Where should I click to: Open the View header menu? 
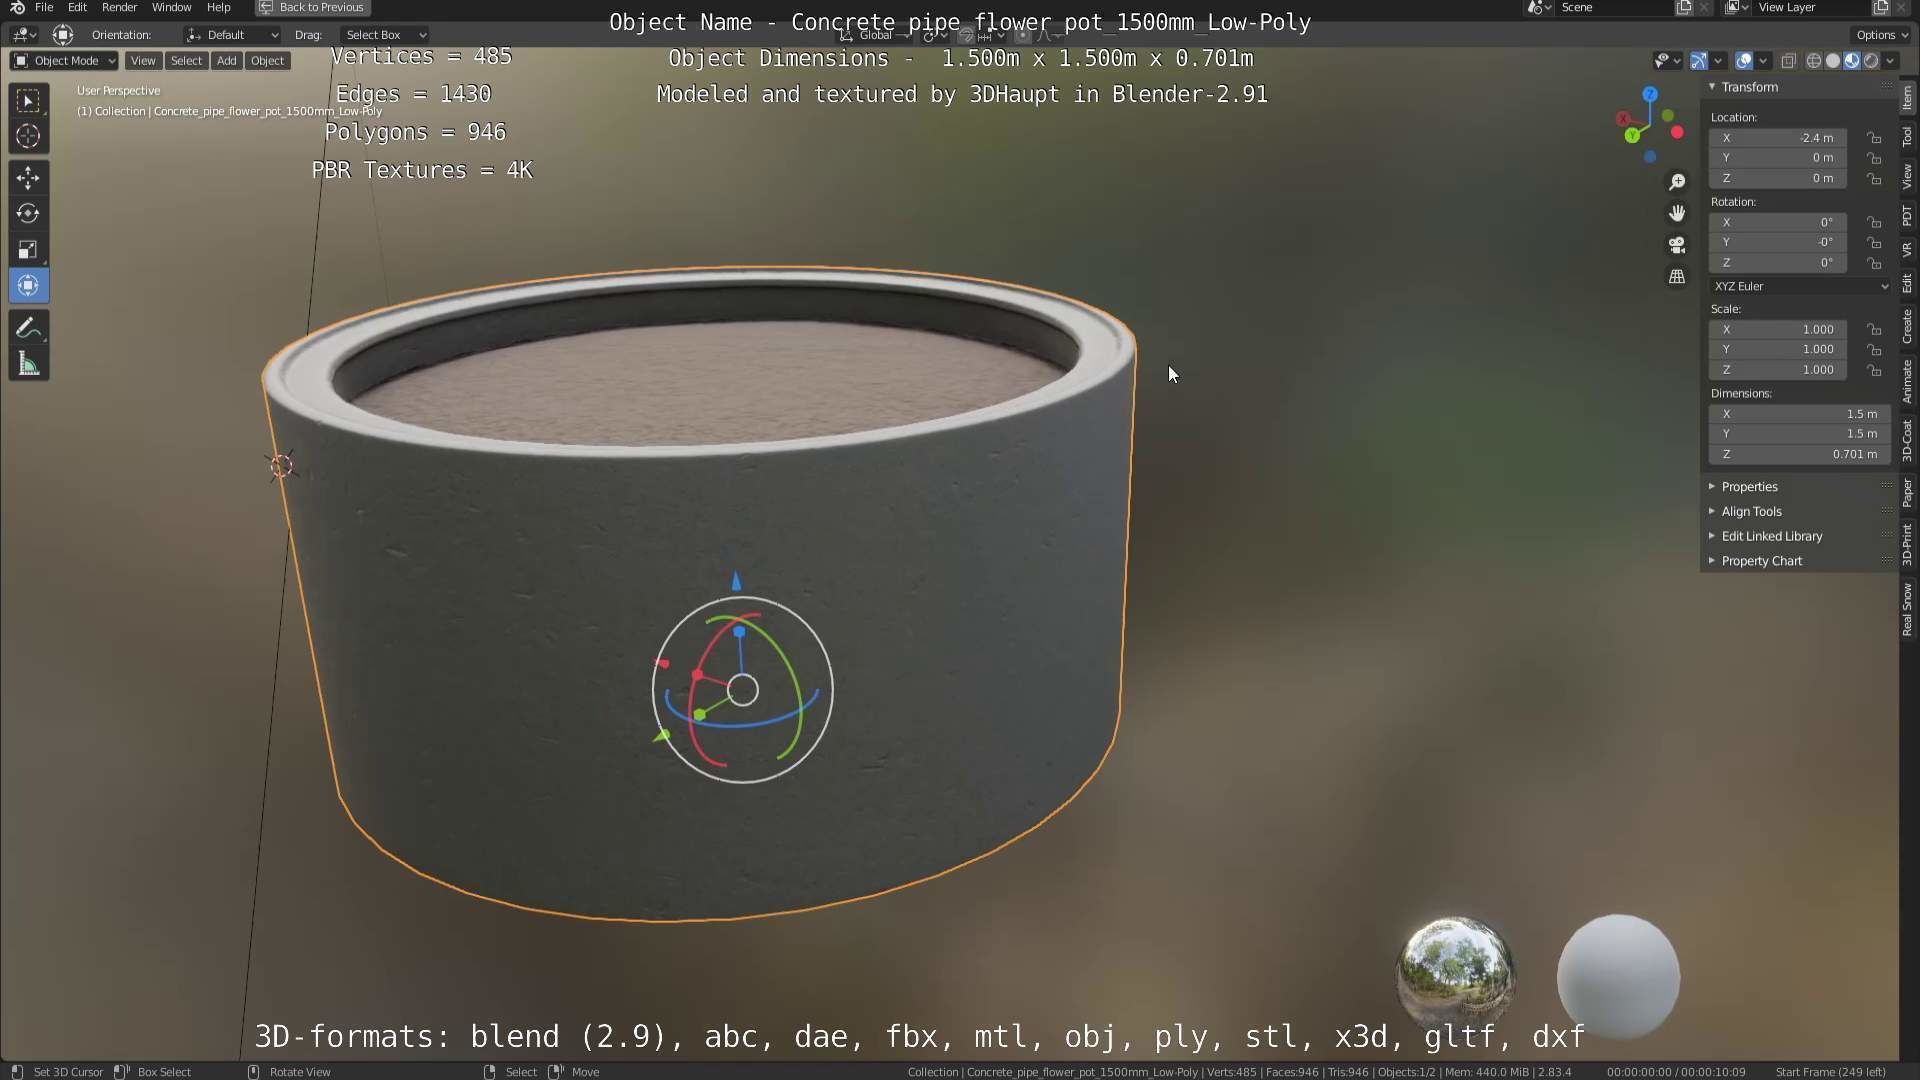pos(143,61)
